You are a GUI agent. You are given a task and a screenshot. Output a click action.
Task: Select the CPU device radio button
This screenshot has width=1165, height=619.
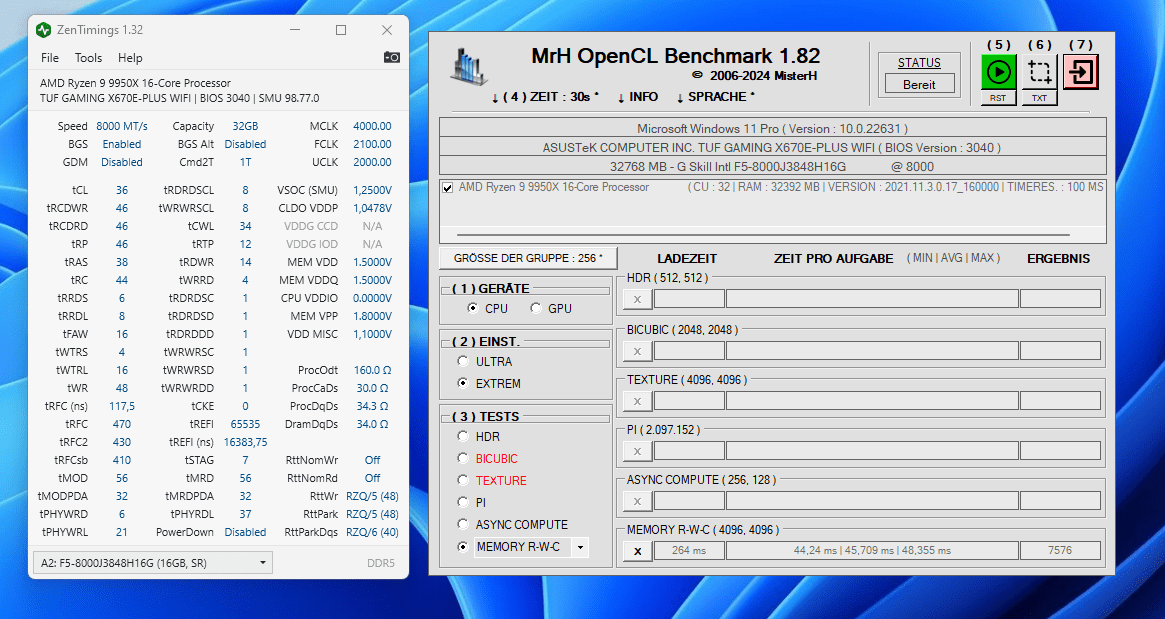click(x=473, y=308)
